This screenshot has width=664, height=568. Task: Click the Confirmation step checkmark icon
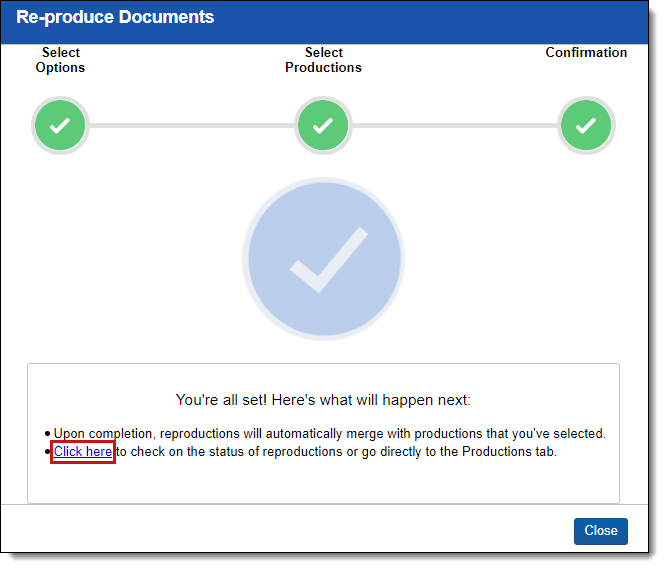[586, 126]
